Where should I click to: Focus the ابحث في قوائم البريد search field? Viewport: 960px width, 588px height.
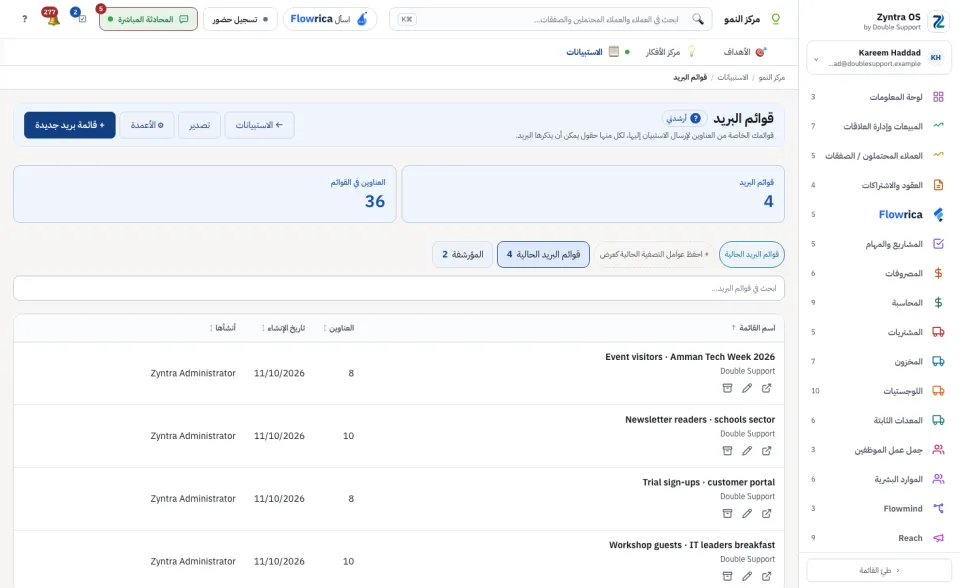point(399,288)
